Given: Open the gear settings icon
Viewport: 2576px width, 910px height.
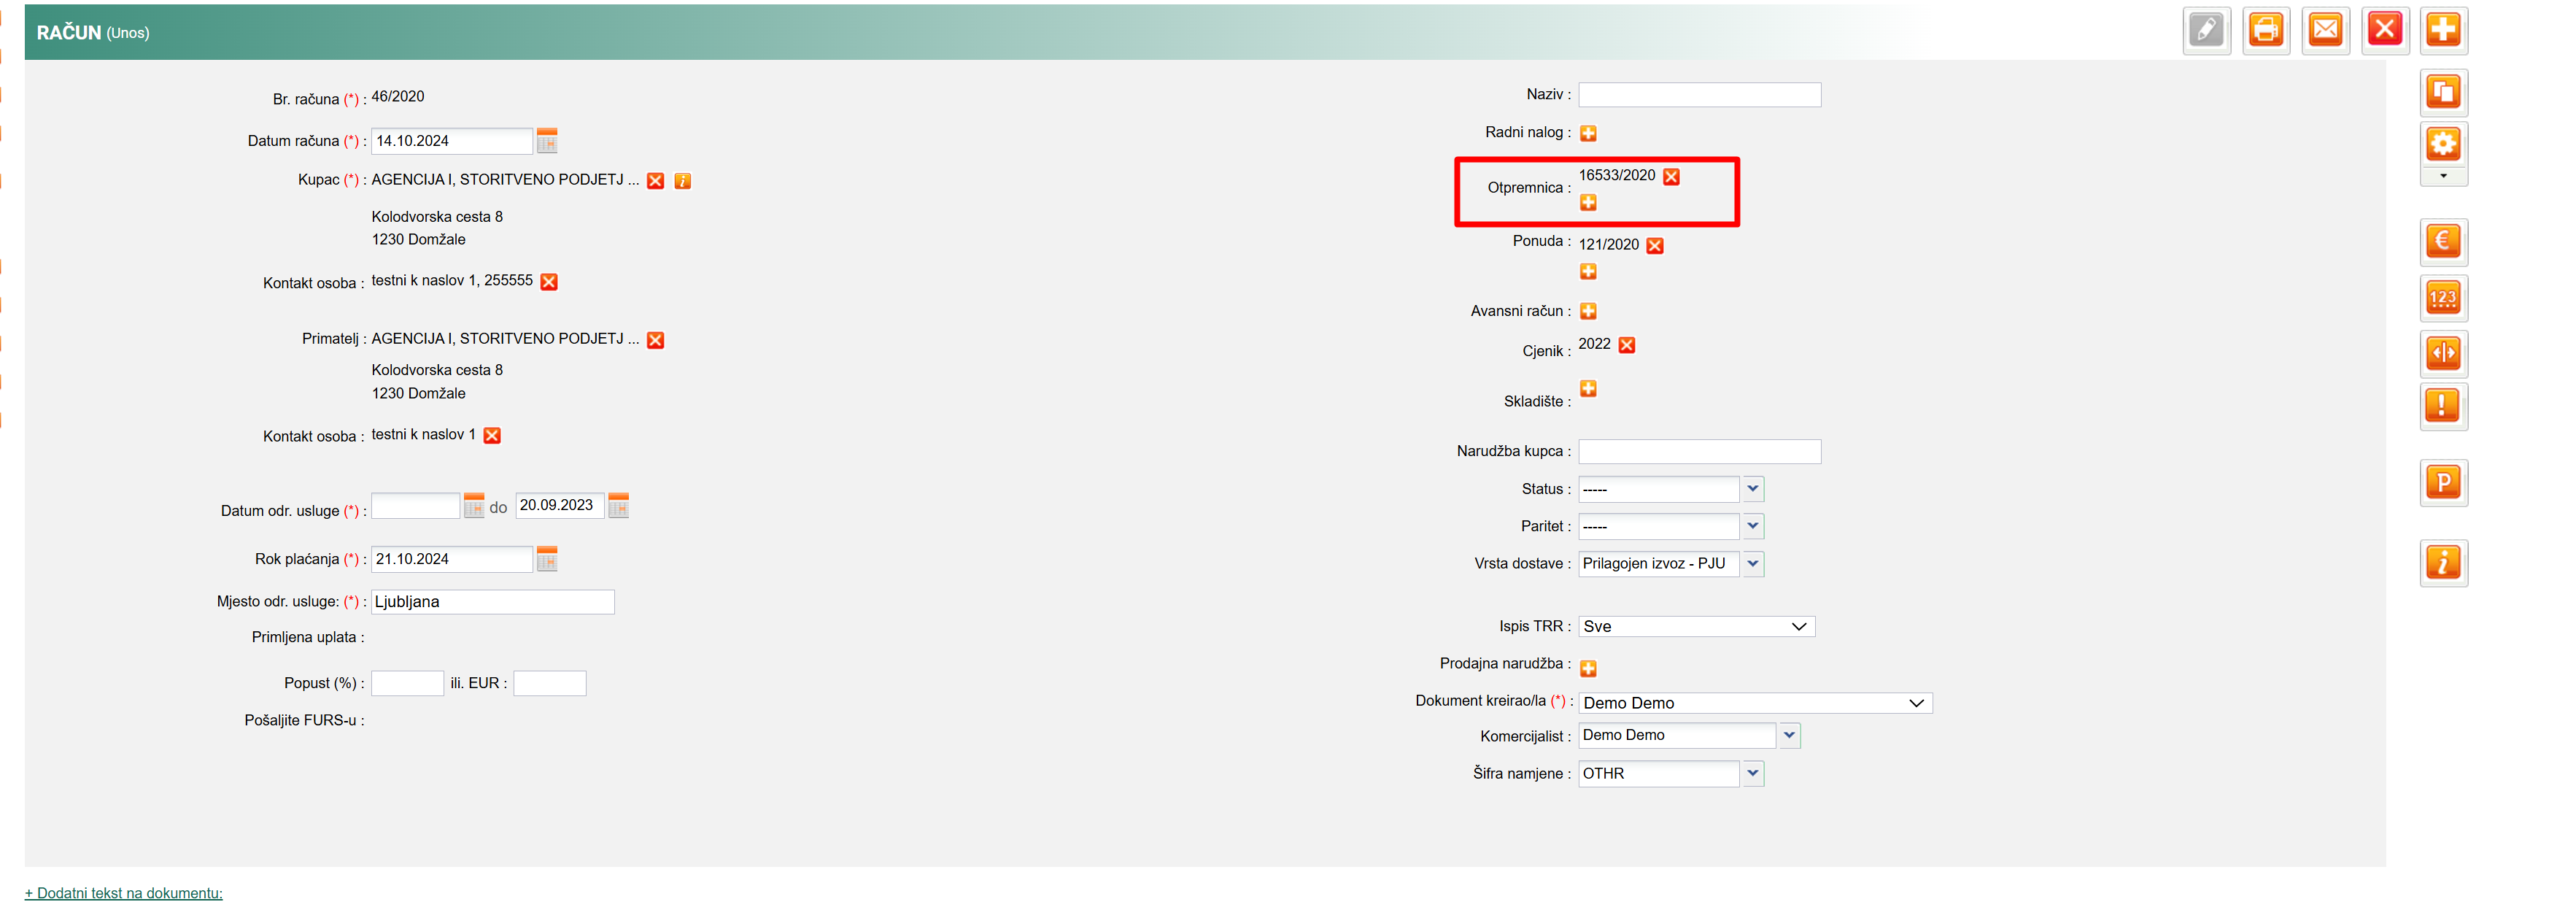Looking at the screenshot, I should (x=2443, y=145).
